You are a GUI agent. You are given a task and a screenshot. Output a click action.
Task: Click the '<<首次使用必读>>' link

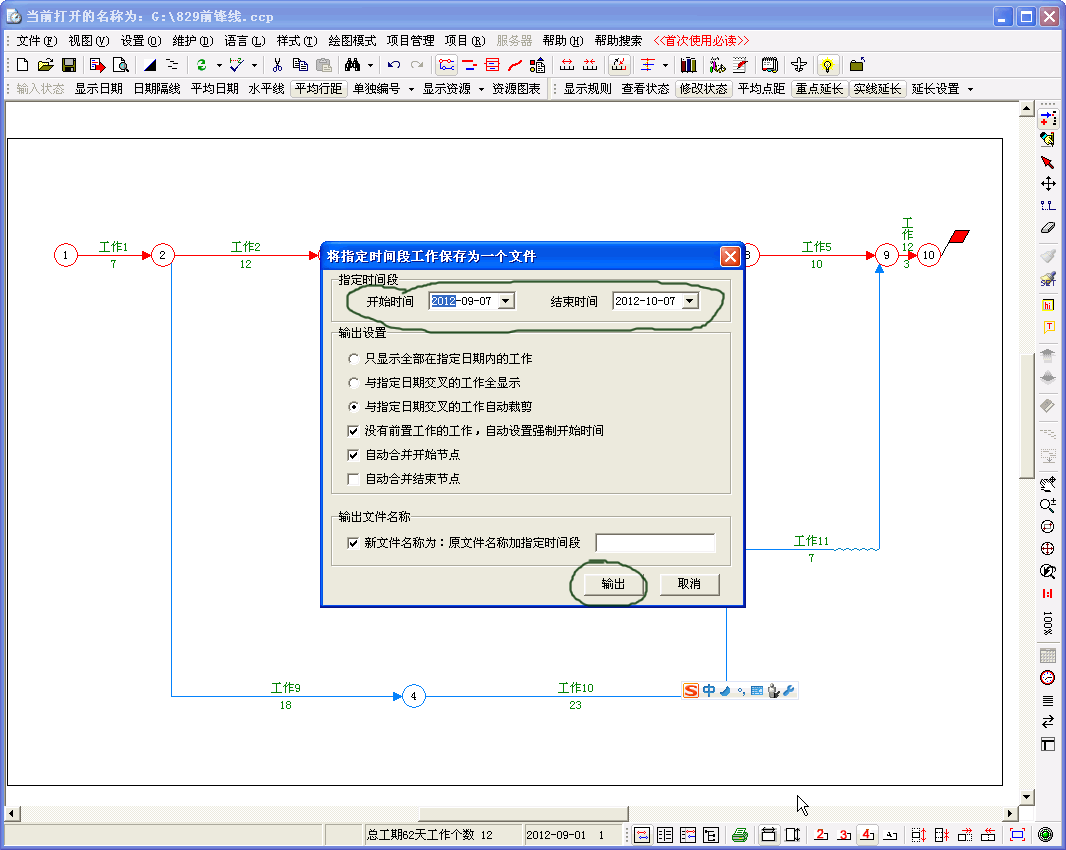pyautogui.click(x=701, y=41)
